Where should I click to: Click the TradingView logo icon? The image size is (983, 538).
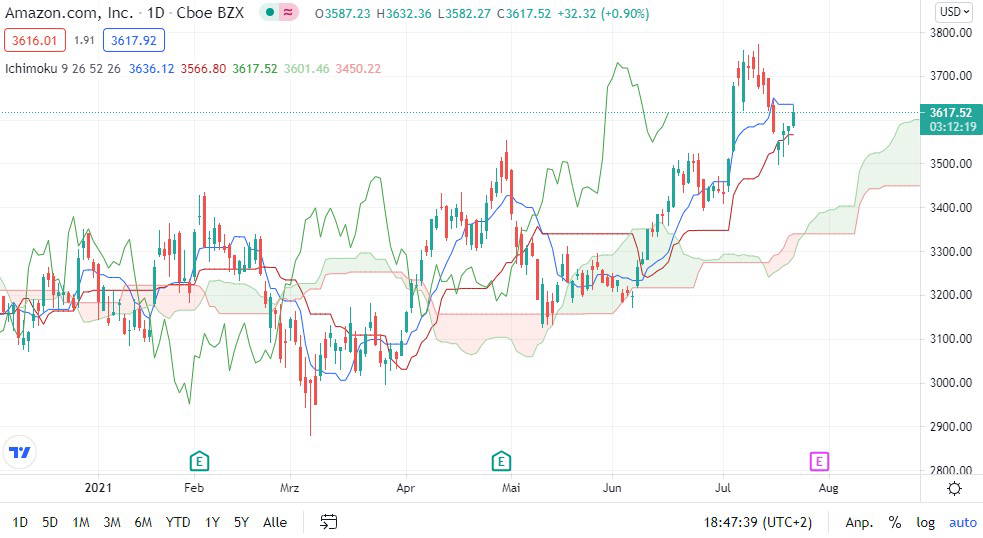click(x=19, y=452)
